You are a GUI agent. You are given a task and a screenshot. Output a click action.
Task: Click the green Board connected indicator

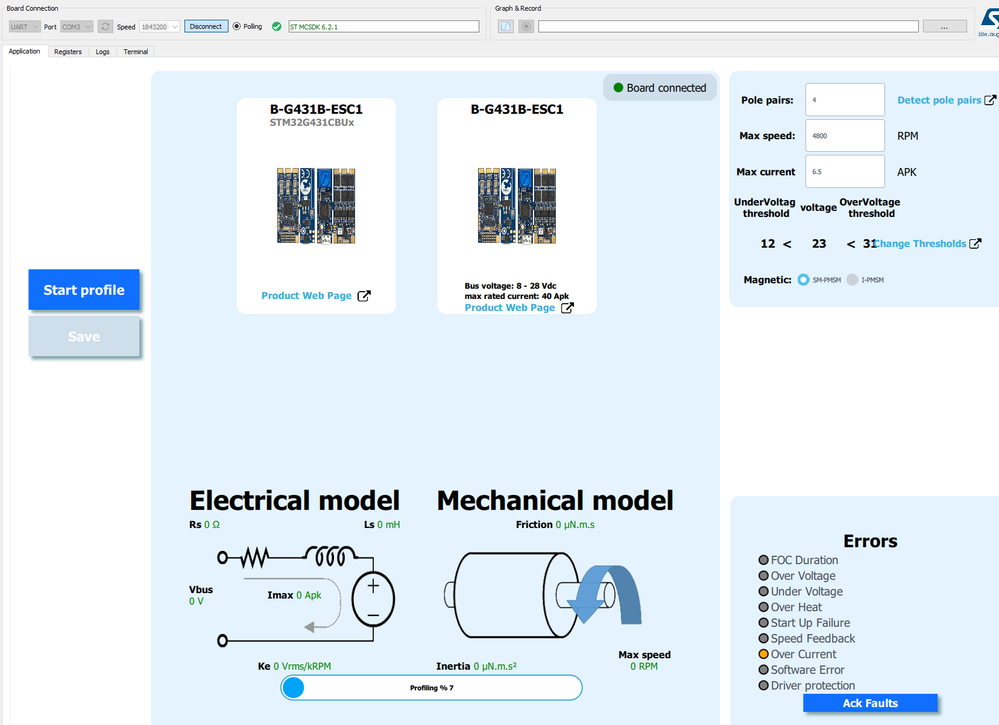(618, 88)
